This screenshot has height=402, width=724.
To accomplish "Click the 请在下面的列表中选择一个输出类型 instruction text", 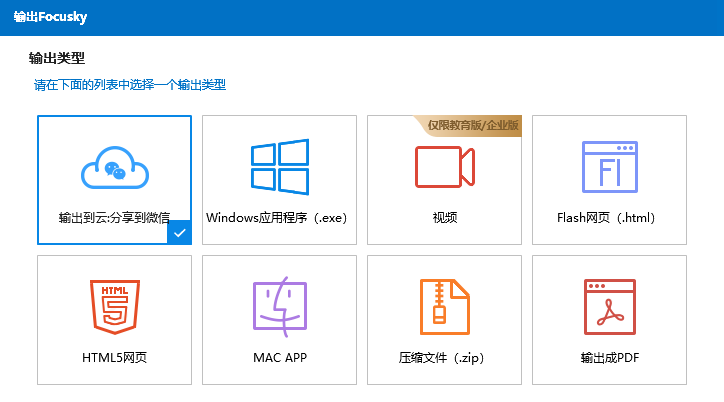I will coord(130,85).
